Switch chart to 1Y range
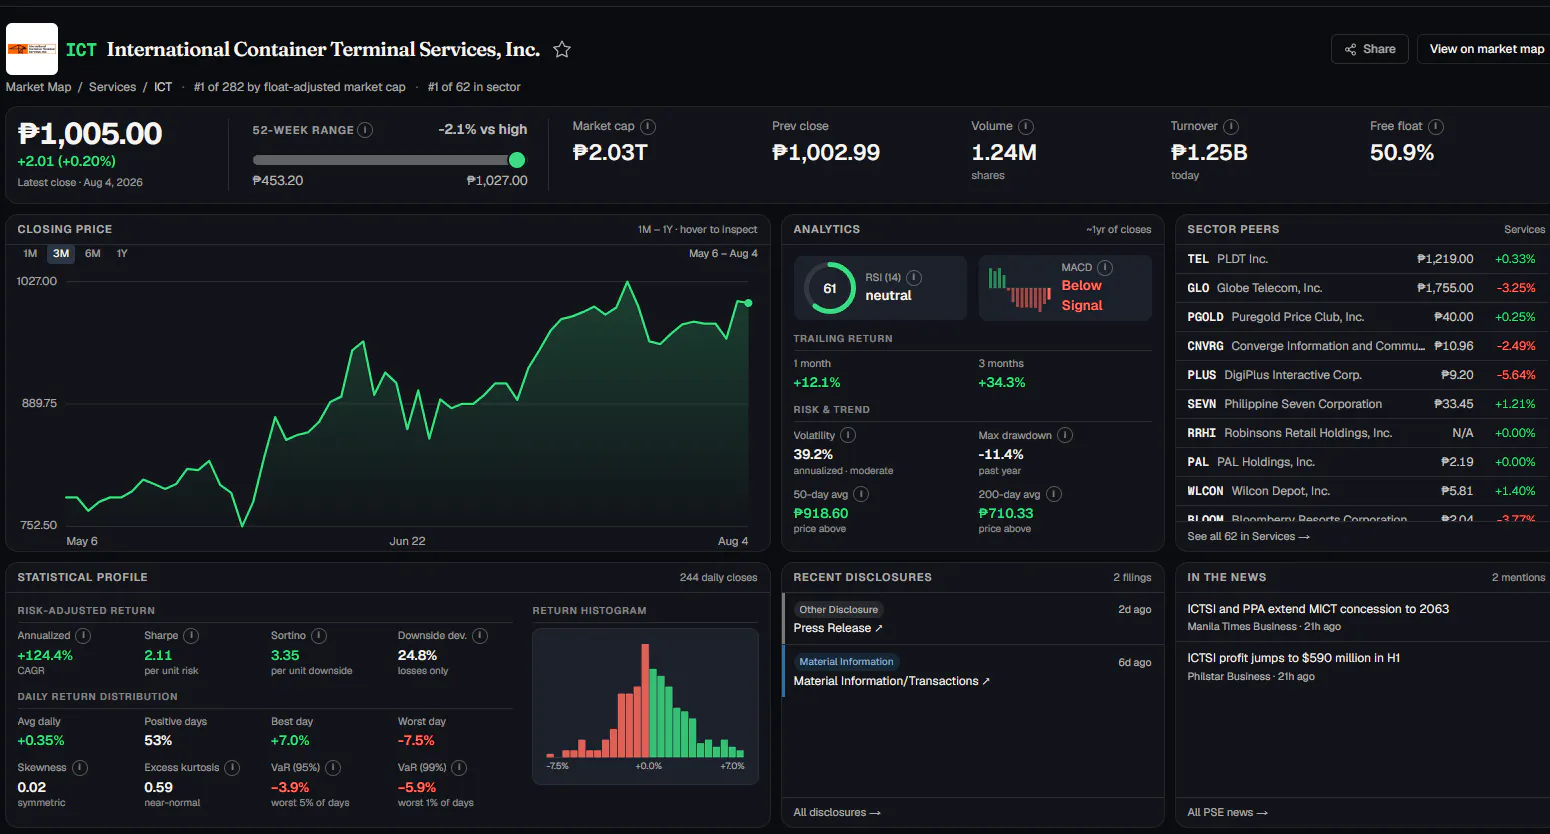The height and width of the screenshot is (834, 1550). pos(122,254)
